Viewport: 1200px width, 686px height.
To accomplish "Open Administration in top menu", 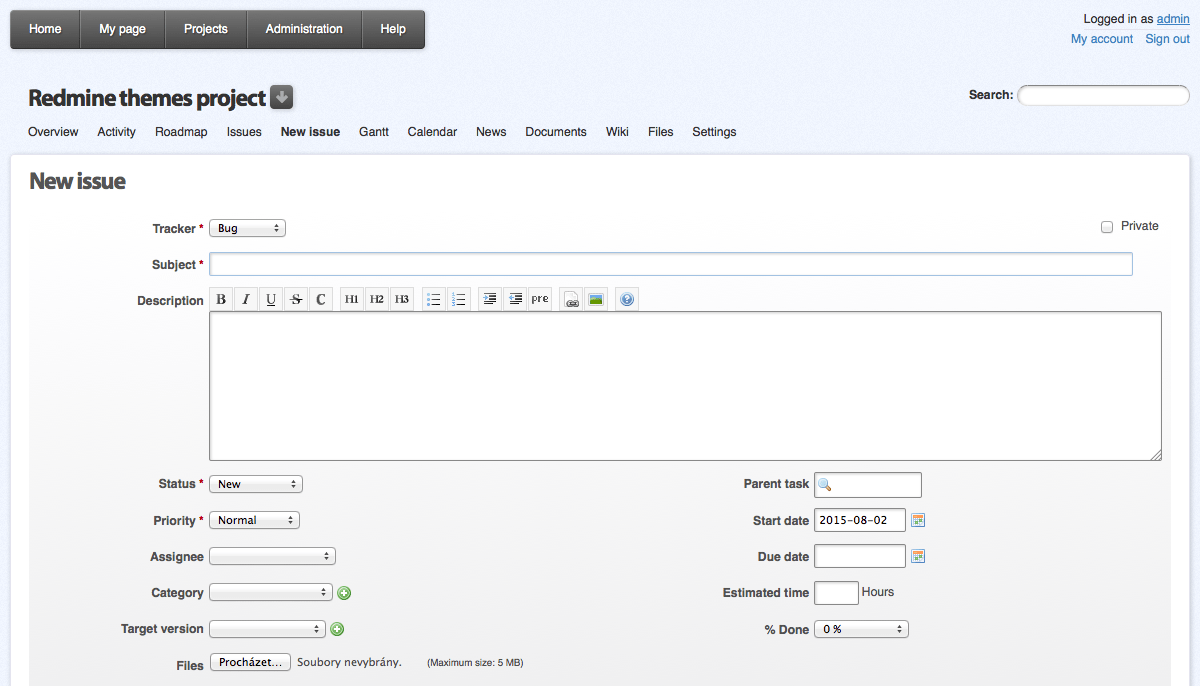I will (304, 29).
